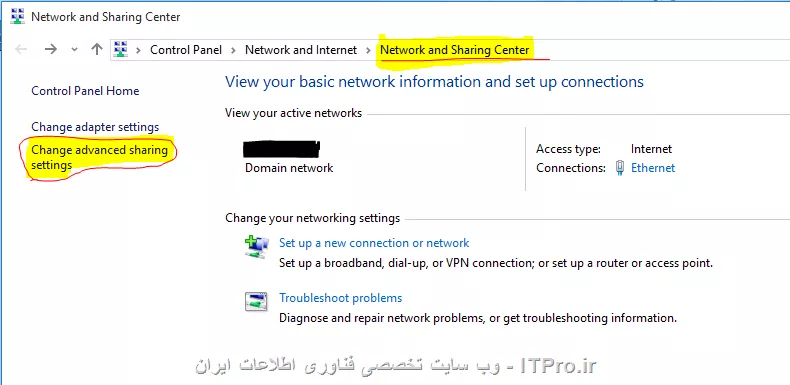Open Change adapter settings
The height and width of the screenshot is (385, 790).
tap(95, 127)
